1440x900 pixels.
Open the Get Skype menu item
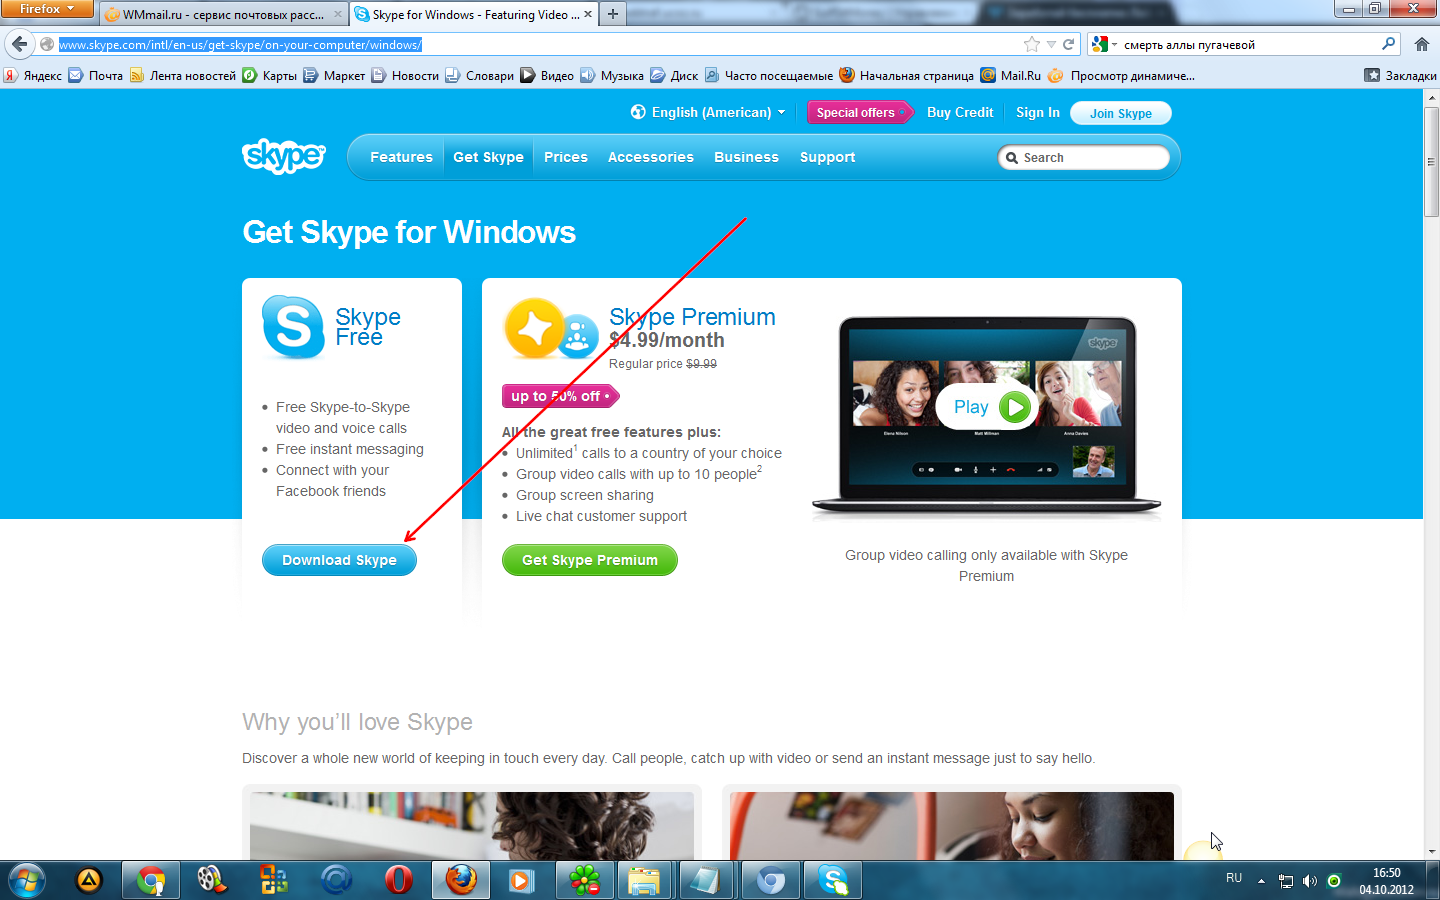(x=488, y=157)
